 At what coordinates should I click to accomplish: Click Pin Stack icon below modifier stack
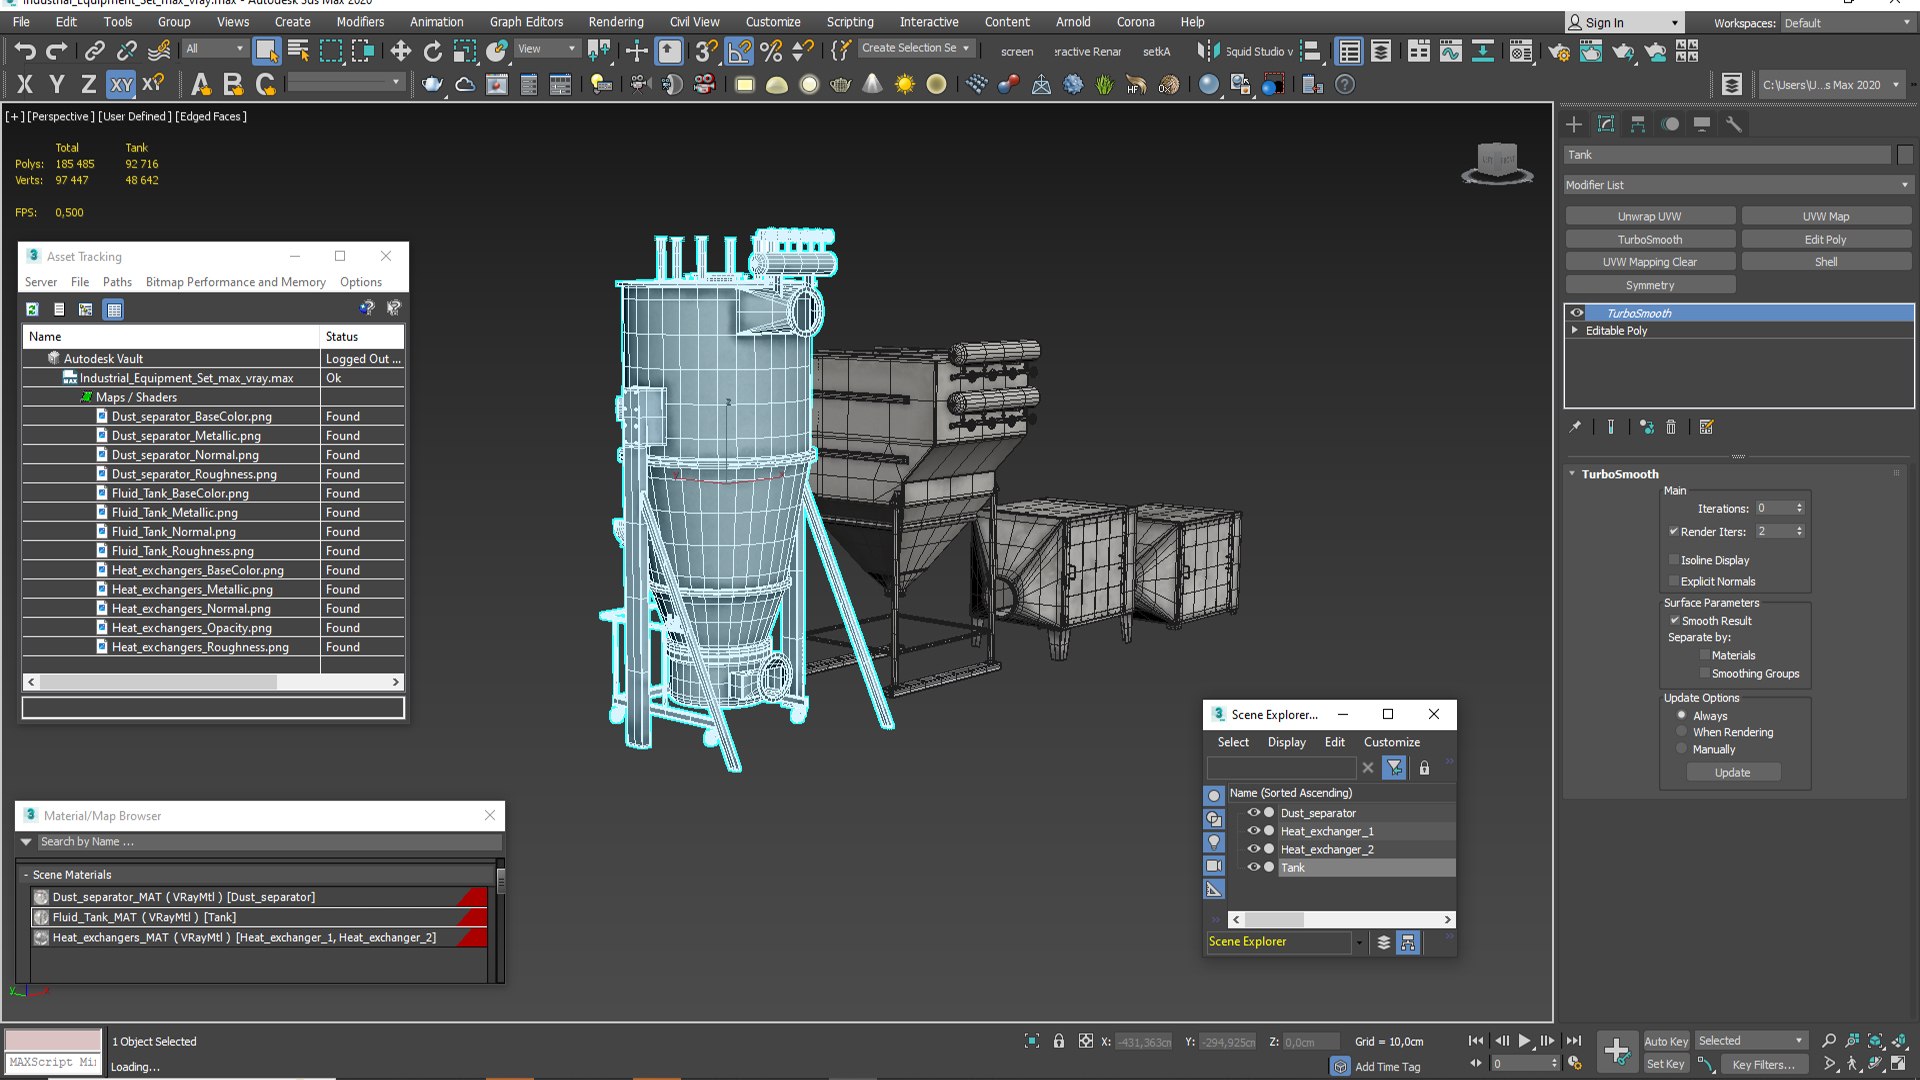[x=1575, y=427]
